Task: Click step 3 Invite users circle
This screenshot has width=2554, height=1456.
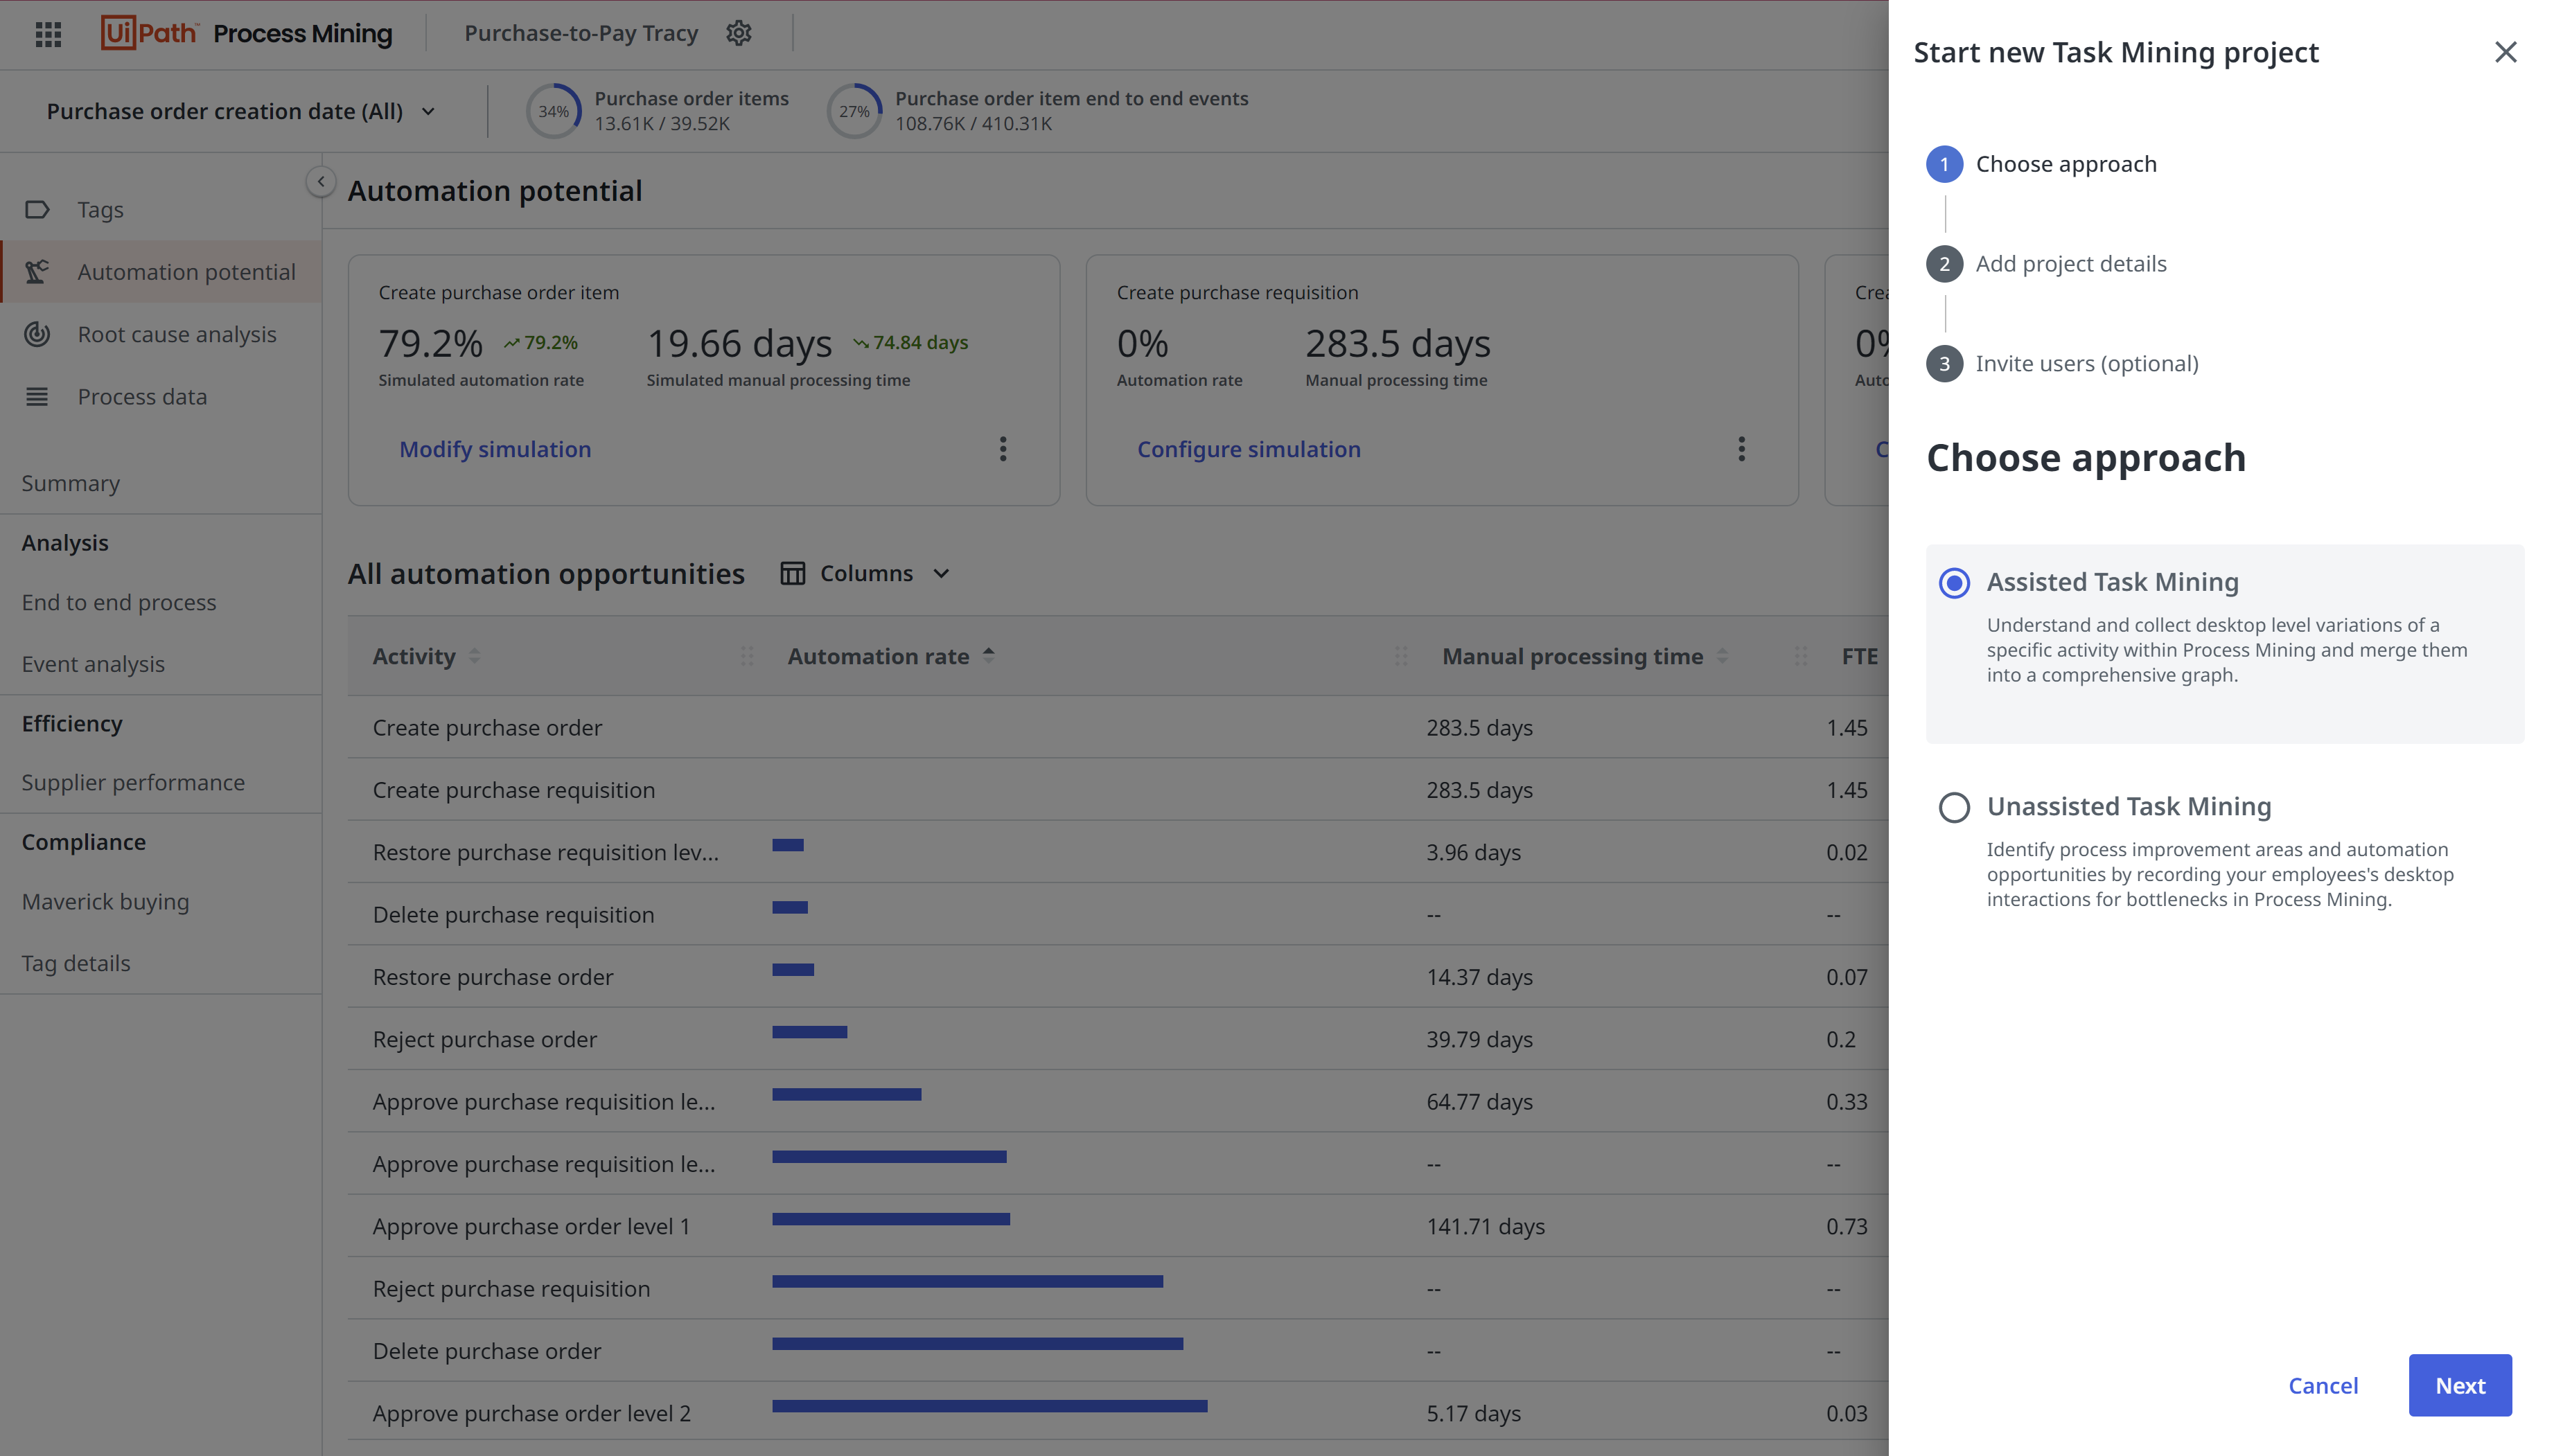Action: 1944,364
